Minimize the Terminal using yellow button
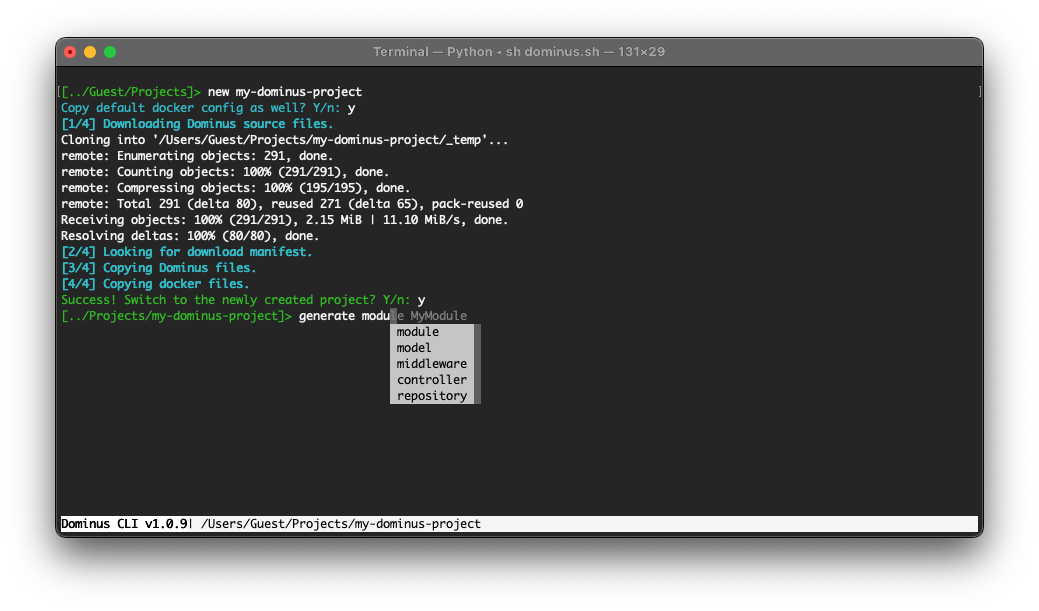This screenshot has height=611, width=1039. (90, 52)
